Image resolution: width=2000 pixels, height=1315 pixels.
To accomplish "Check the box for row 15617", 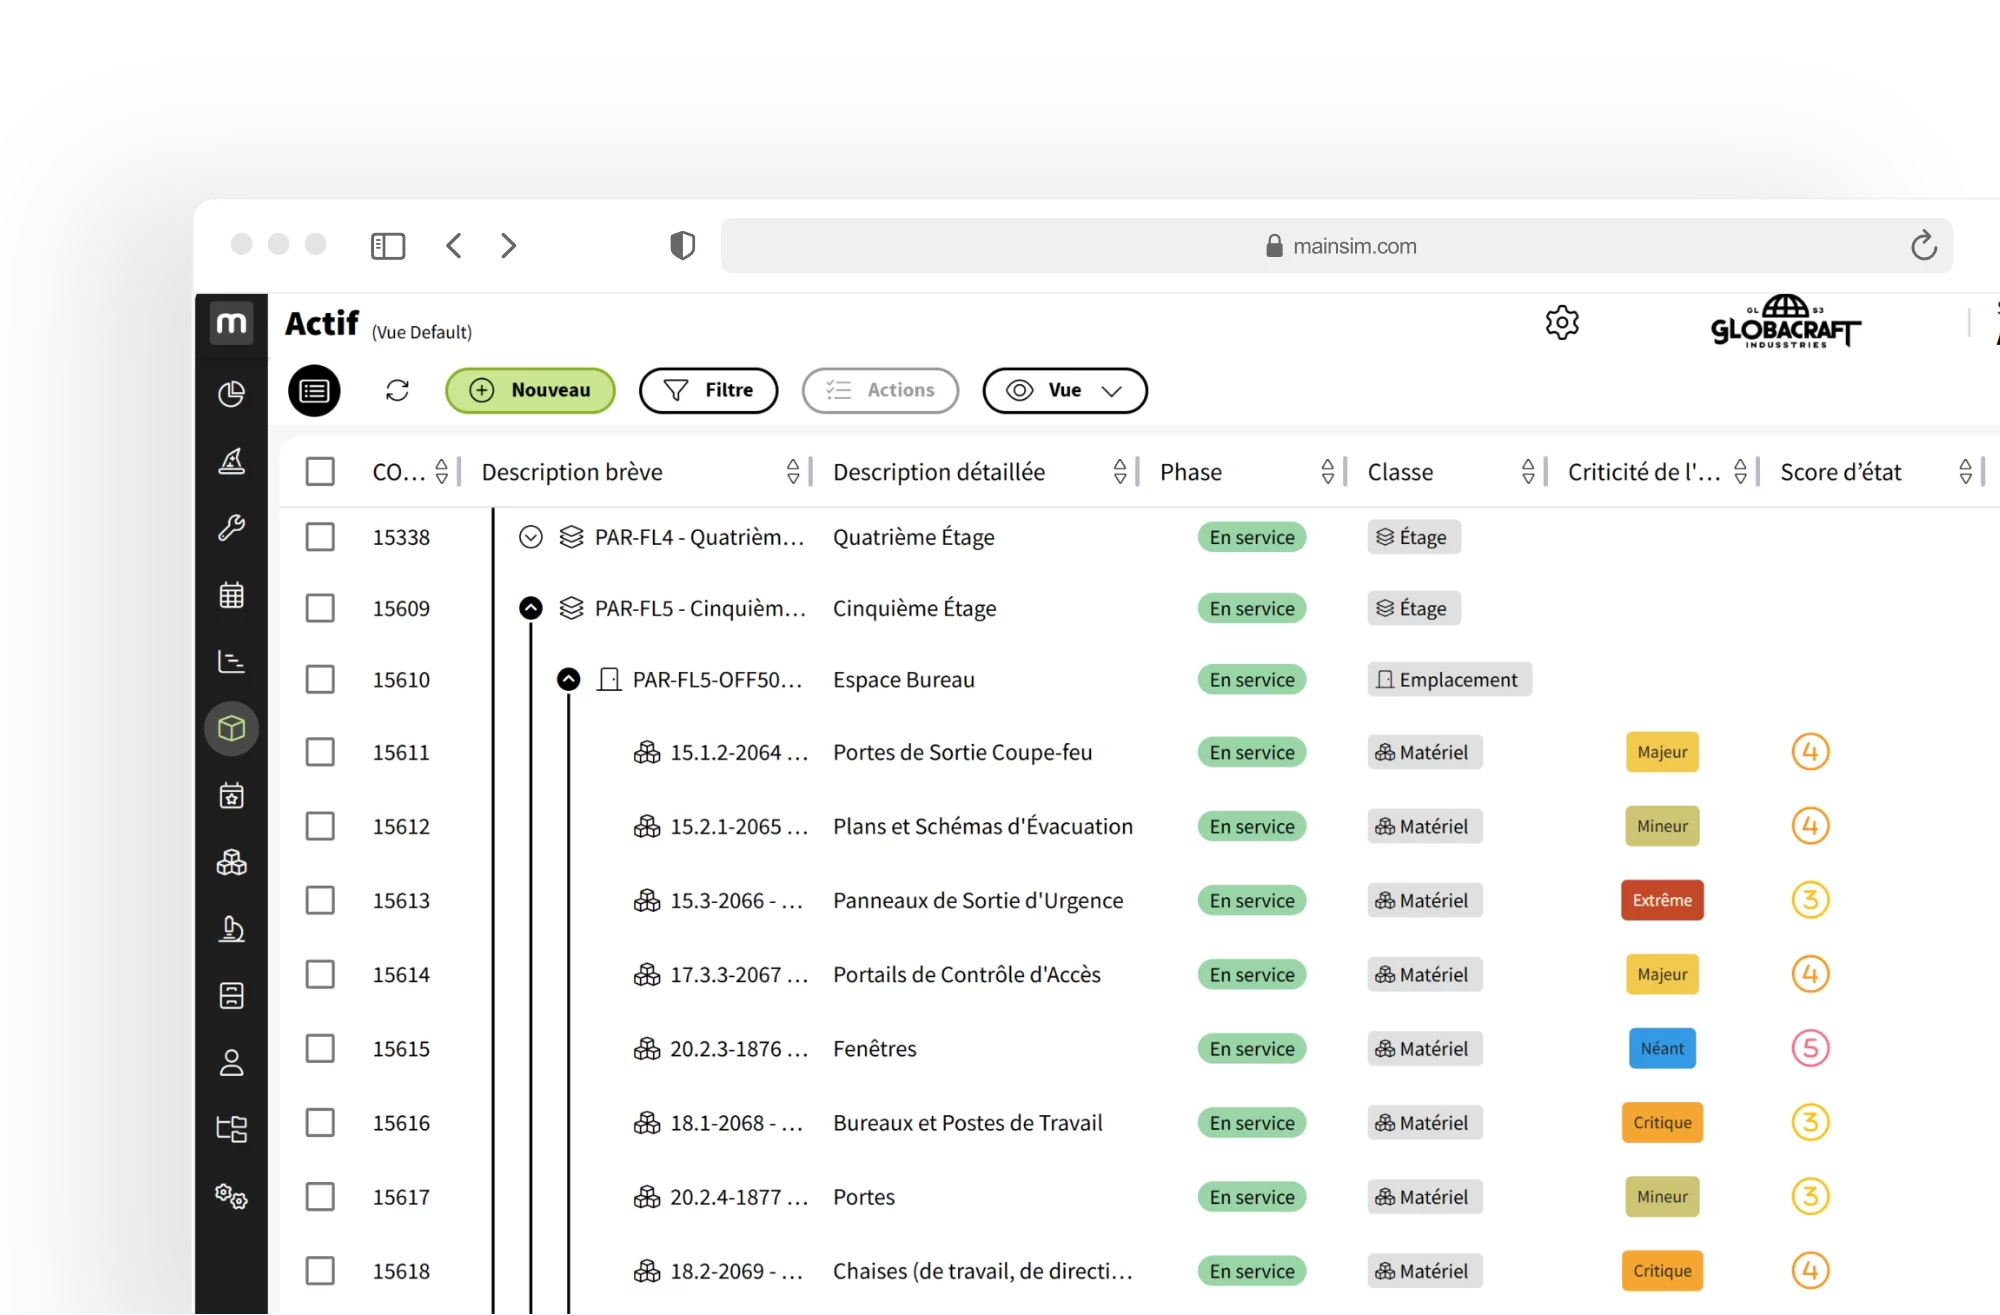I will pos(320,1196).
